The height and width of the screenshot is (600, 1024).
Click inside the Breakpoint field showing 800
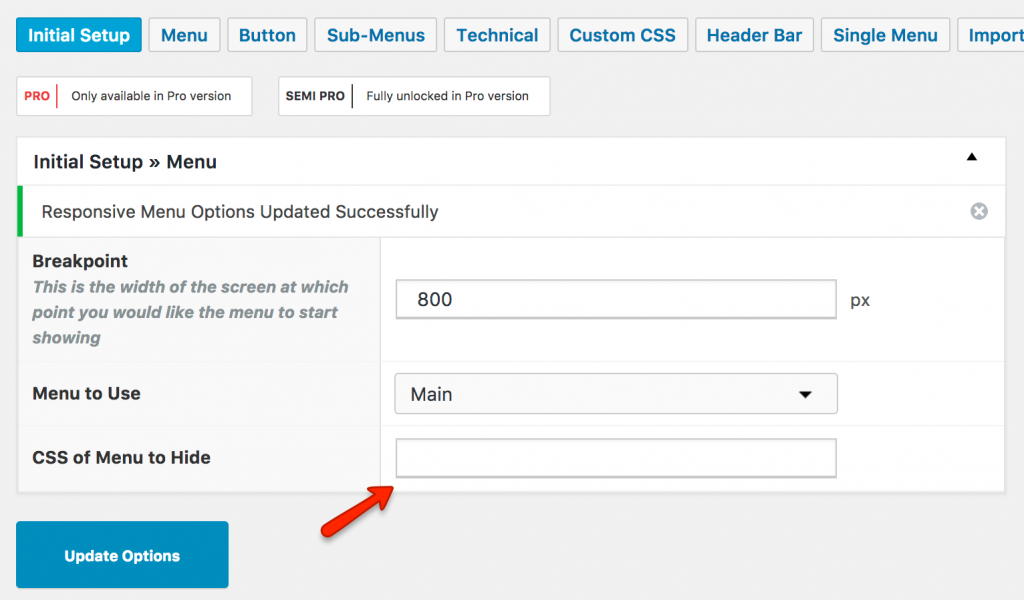click(x=615, y=298)
